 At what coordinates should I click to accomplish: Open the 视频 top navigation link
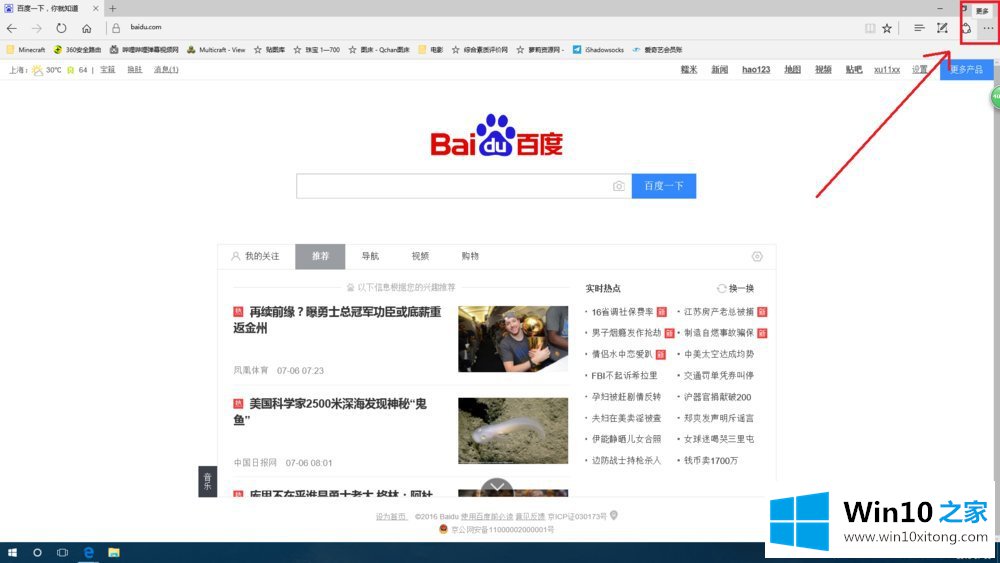823,69
